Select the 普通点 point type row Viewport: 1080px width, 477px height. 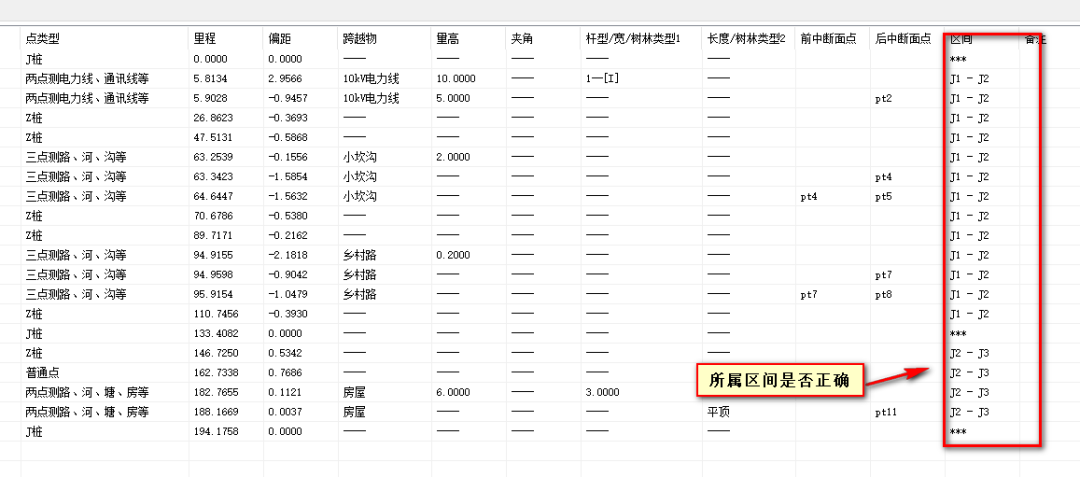coord(44,373)
